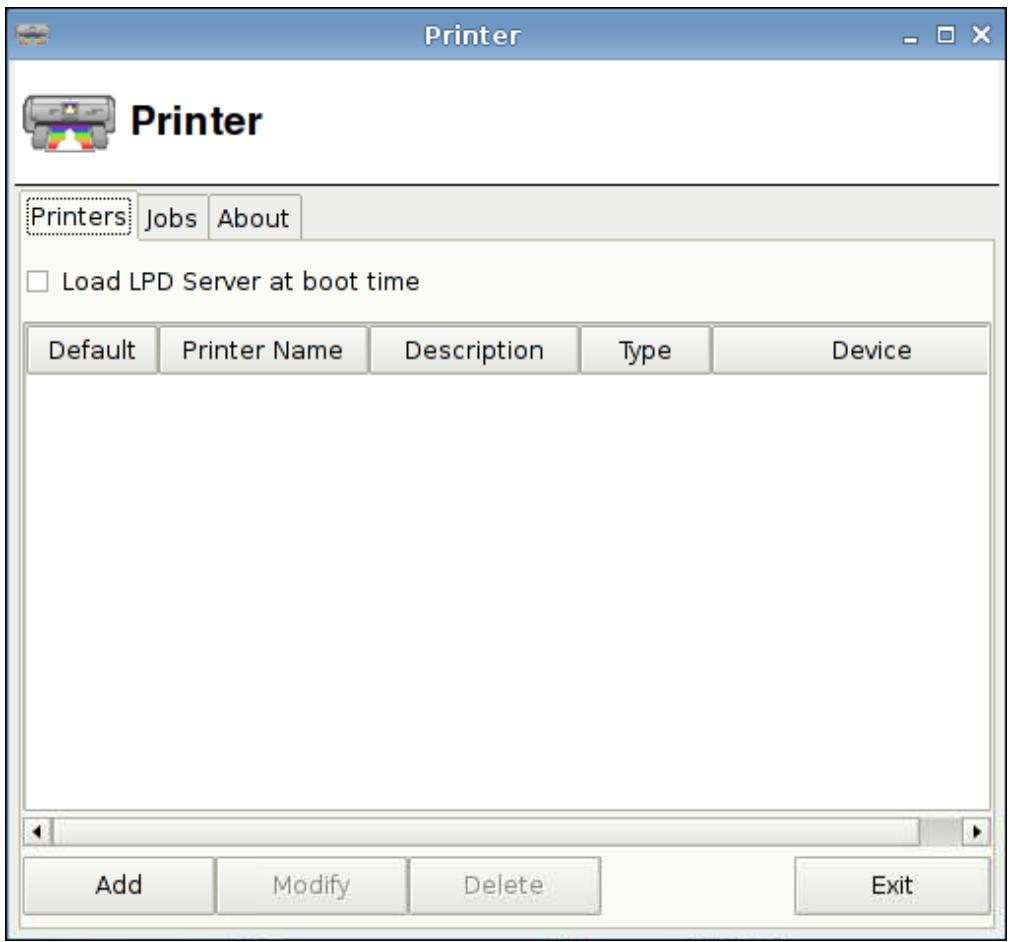1012x942 pixels.
Task: Click the Description column header
Action: point(474,350)
